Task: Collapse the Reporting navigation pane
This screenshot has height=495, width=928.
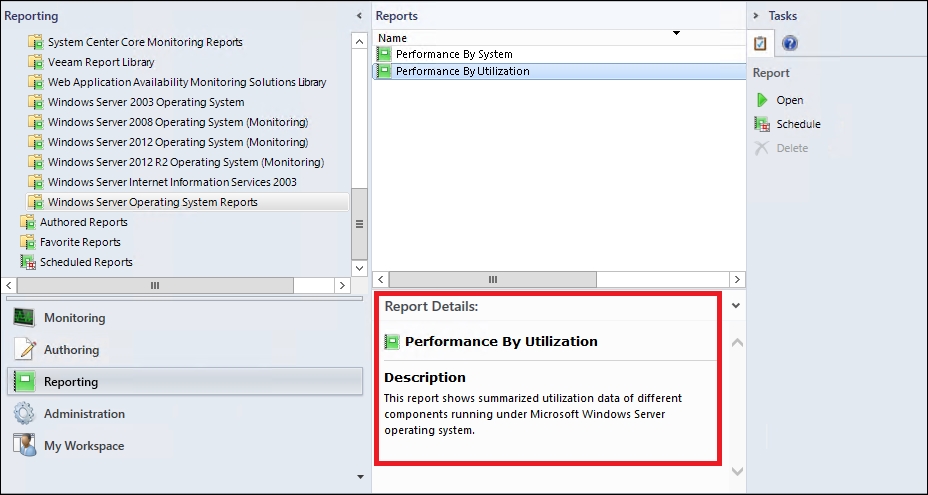Action: point(359,16)
